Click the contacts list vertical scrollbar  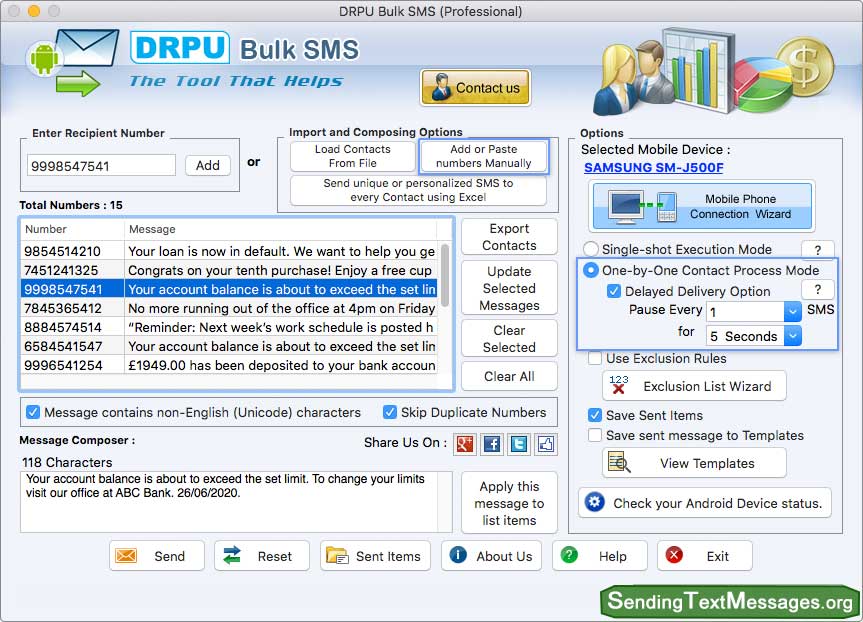(x=445, y=275)
